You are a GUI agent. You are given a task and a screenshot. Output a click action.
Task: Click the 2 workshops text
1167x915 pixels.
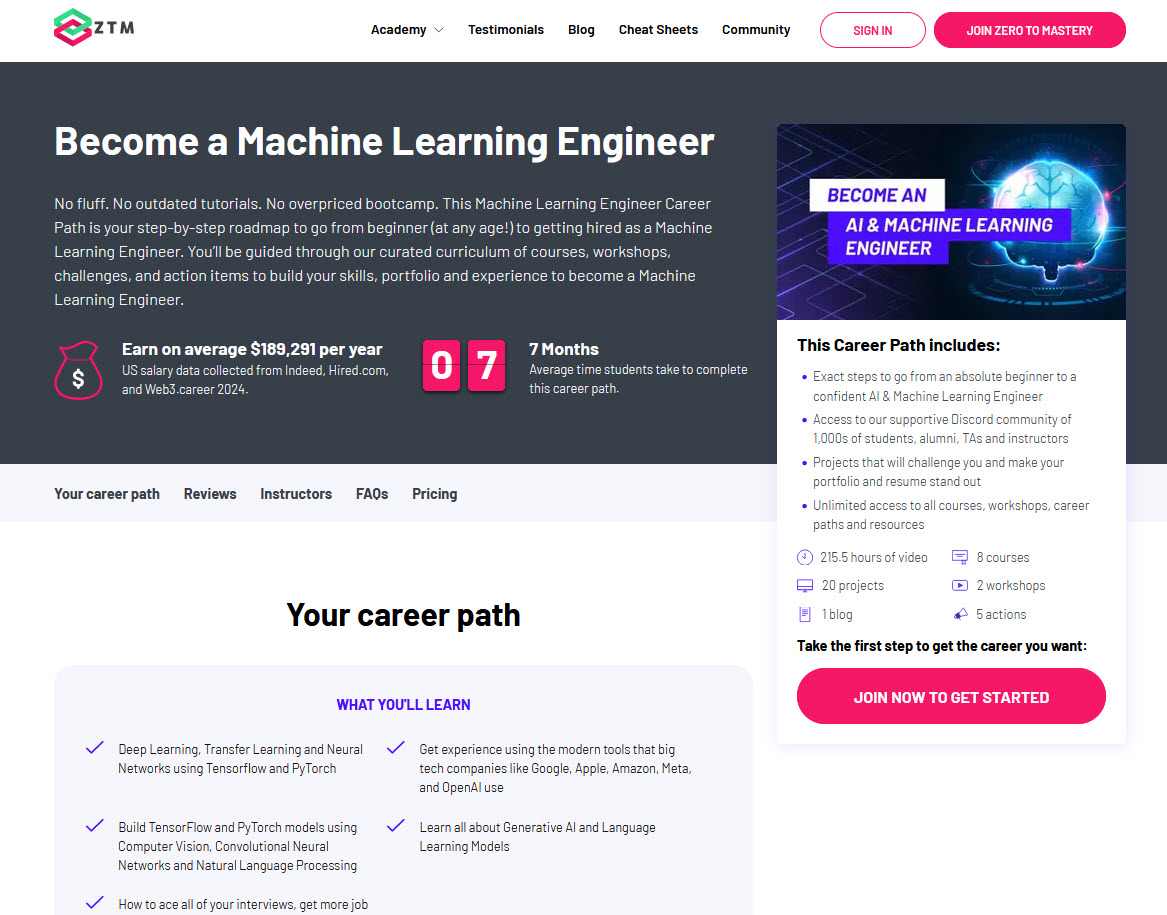click(1011, 585)
